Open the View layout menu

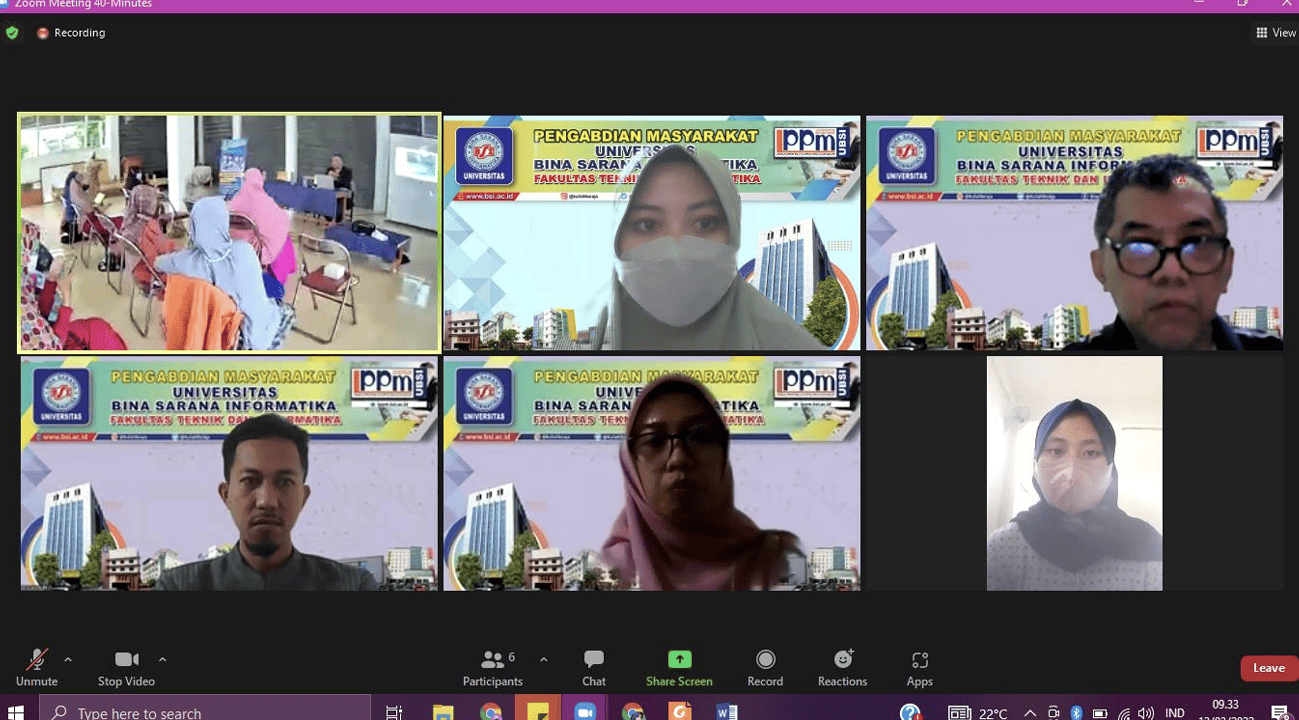[x=1275, y=33]
